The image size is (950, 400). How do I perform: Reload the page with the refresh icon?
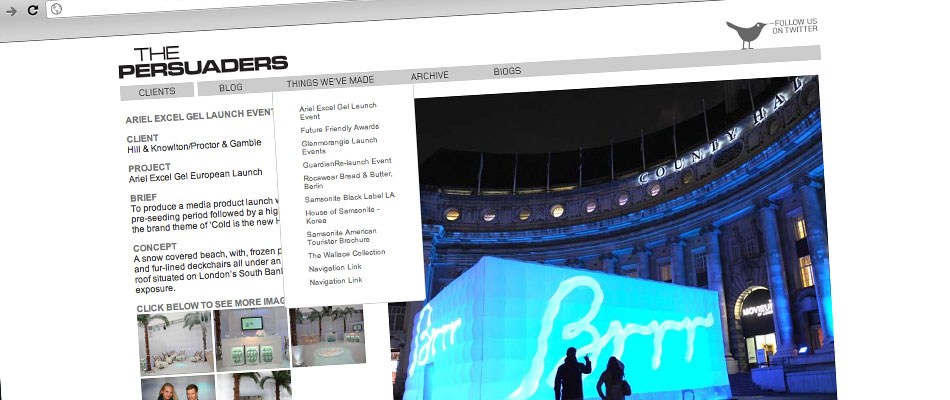(x=33, y=9)
